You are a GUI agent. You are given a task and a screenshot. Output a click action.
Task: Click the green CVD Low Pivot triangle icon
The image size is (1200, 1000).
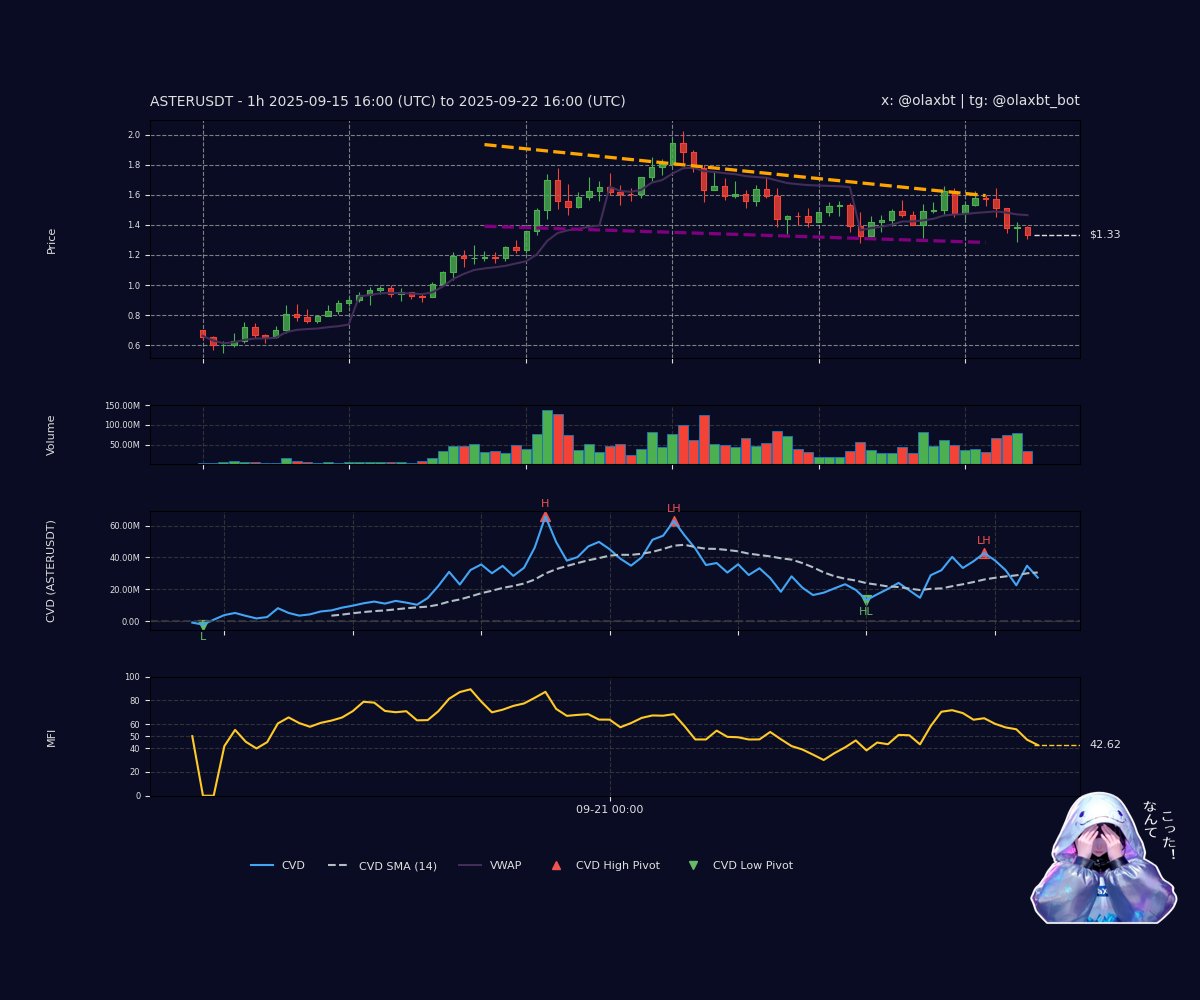[x=691, y=864]
